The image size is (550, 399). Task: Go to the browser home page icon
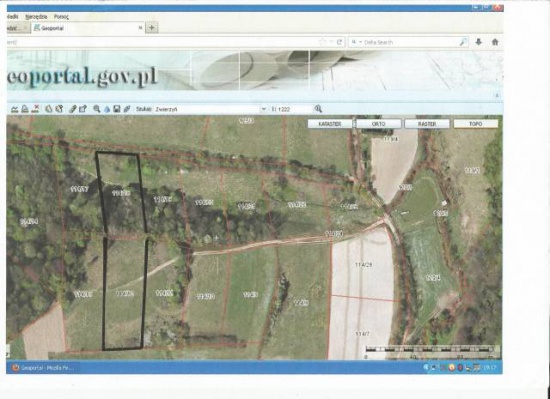point(495,42)
